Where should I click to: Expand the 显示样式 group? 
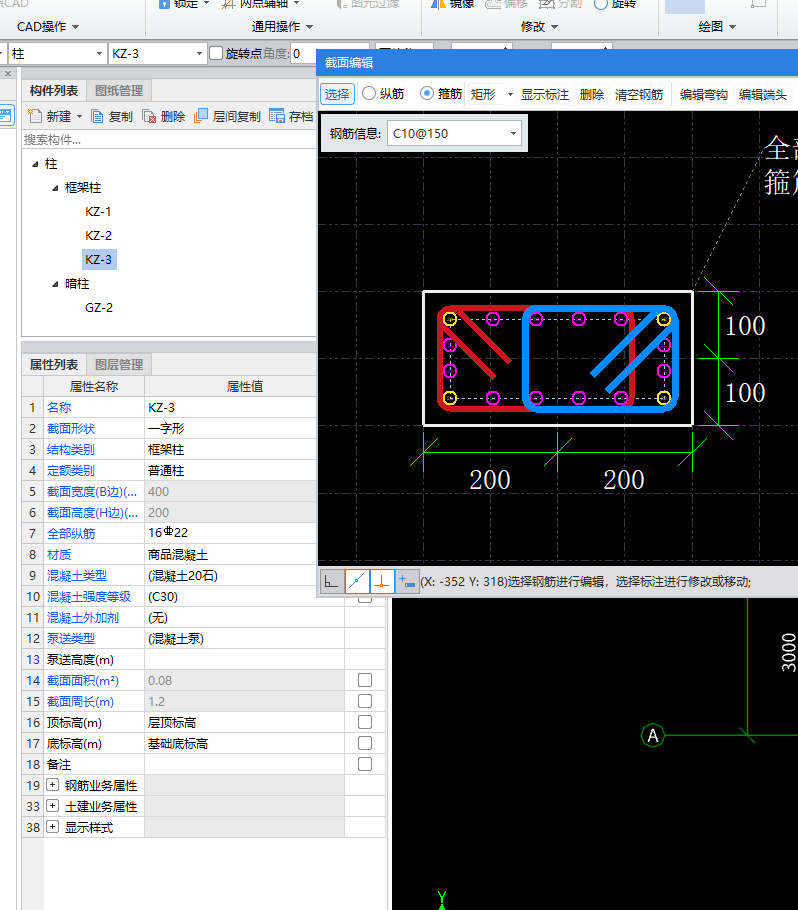pos(52,826)
